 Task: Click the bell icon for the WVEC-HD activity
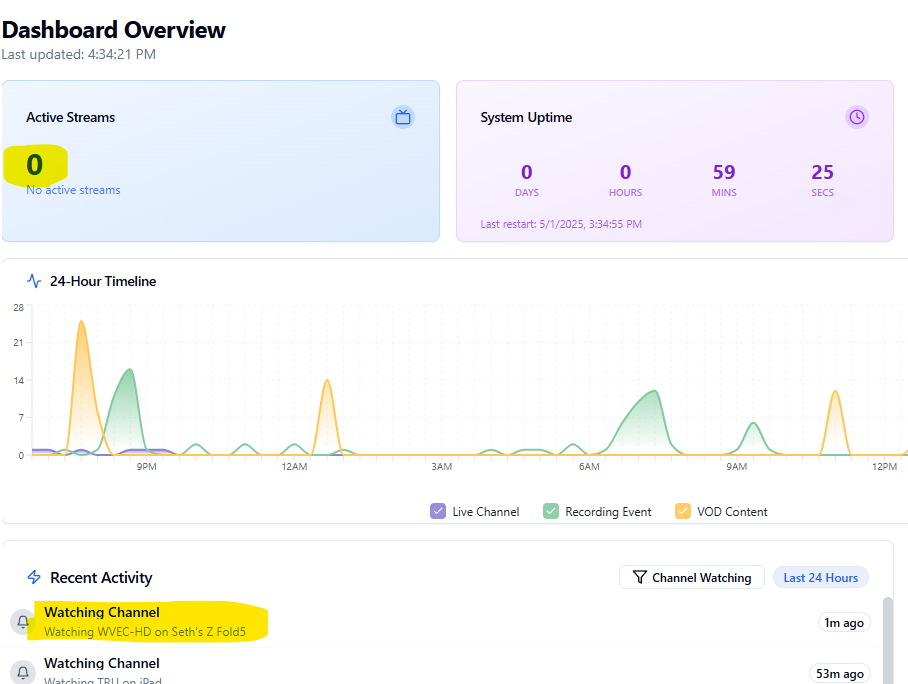23,622
